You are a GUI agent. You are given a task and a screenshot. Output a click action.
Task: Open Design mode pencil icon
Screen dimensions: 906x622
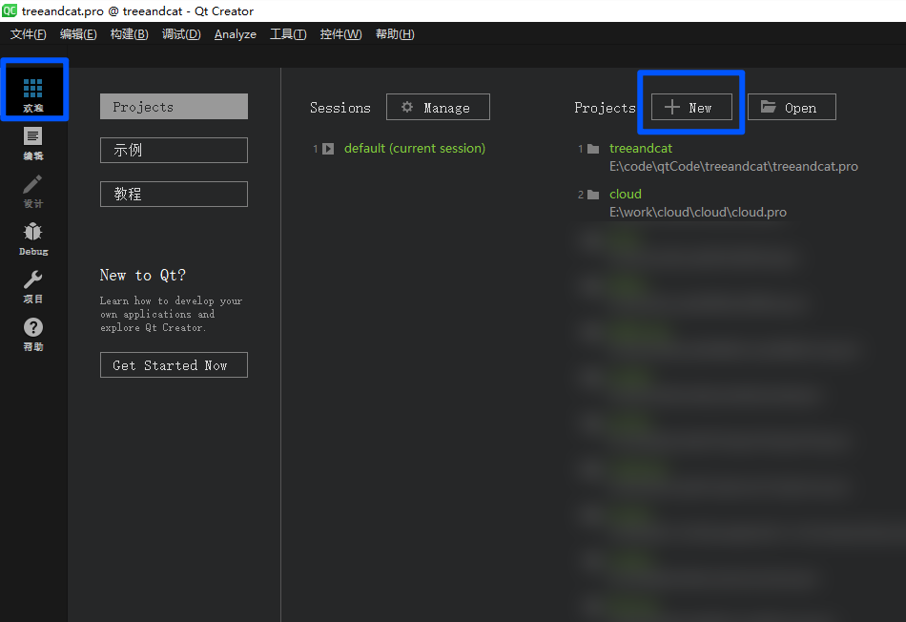coord(32,184)
